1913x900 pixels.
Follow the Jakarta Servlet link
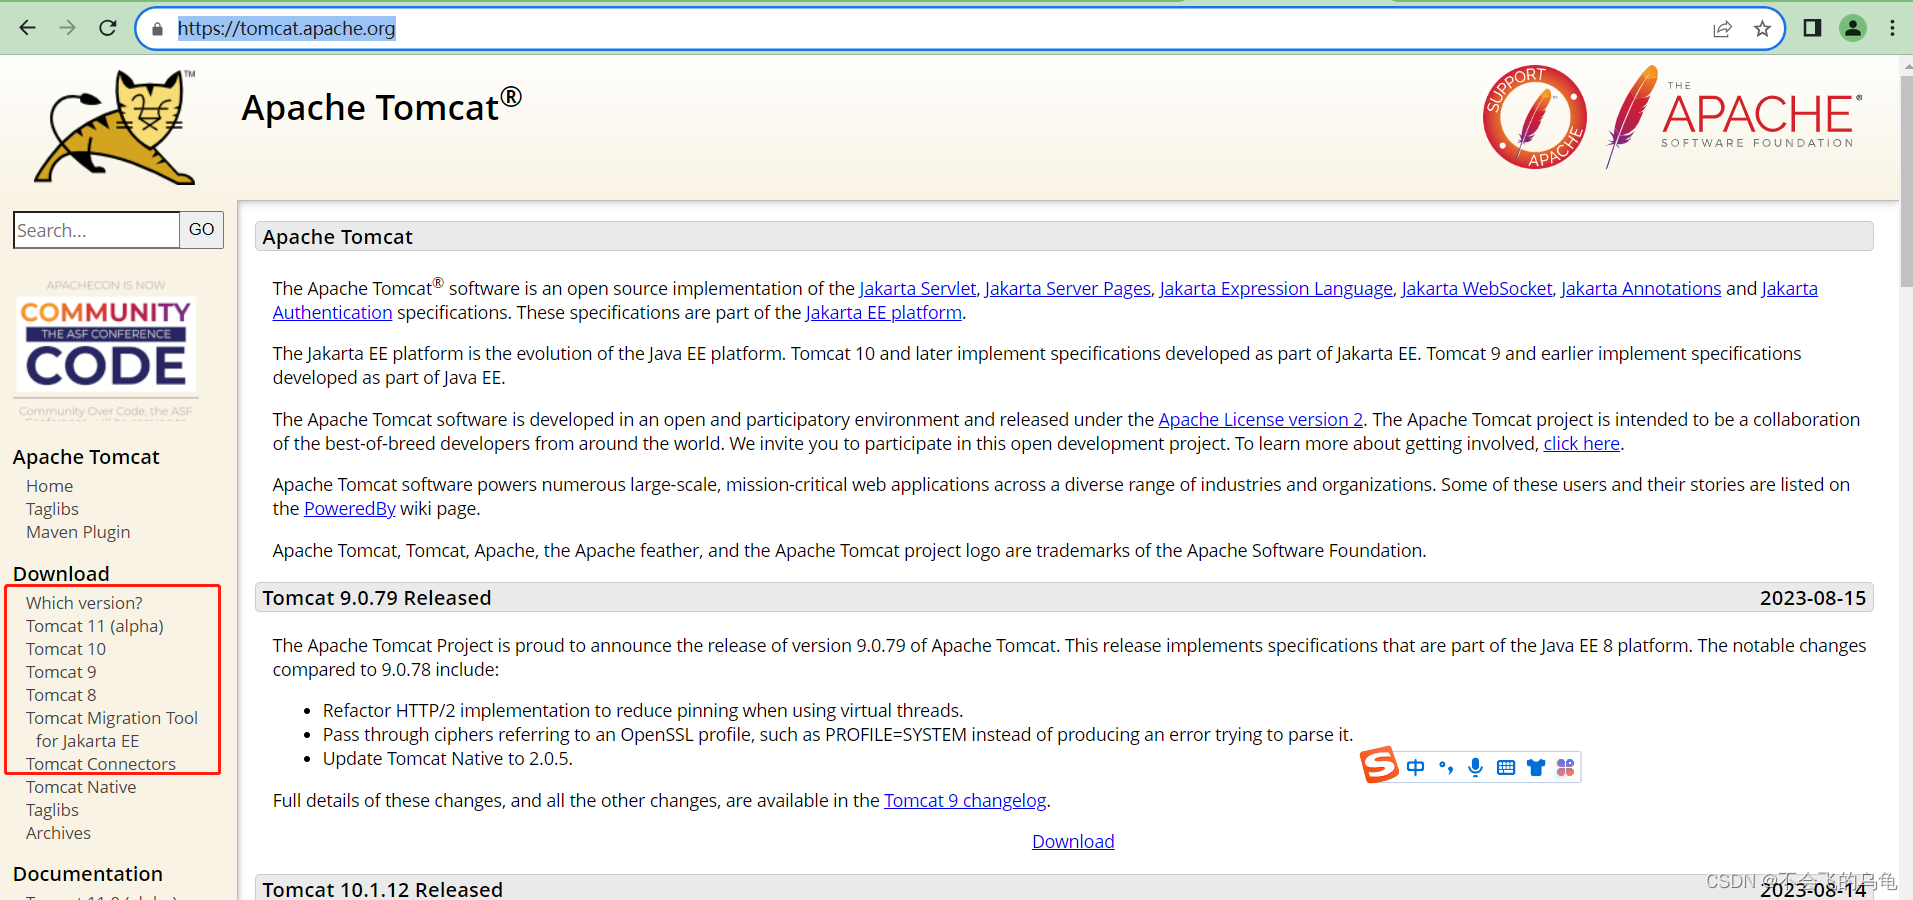pos(917,289)
